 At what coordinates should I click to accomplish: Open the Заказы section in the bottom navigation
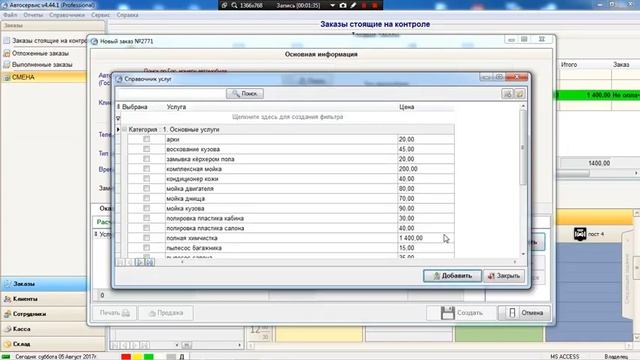coord(44,284)
